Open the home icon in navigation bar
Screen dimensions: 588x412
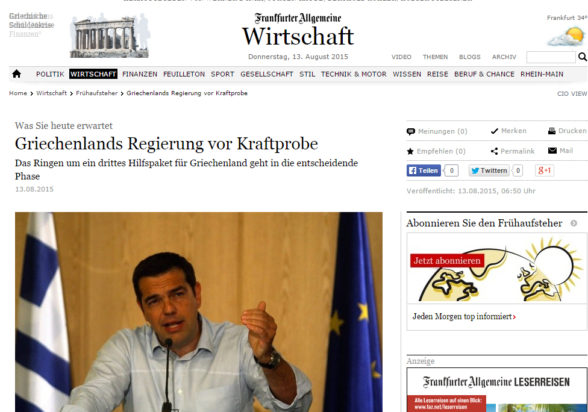coord(16,74)
